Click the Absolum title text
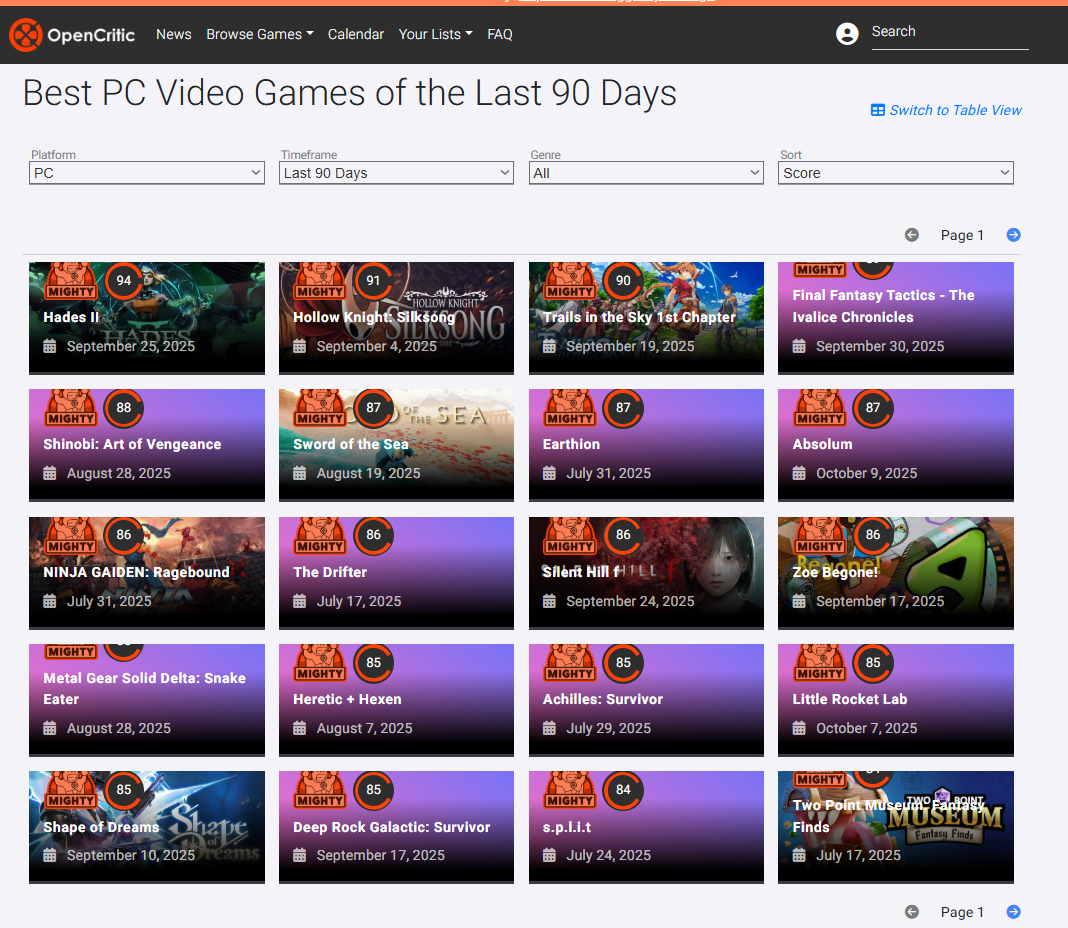The height and width of the screenshot is (928, 1068). click(x=822, y=444)
